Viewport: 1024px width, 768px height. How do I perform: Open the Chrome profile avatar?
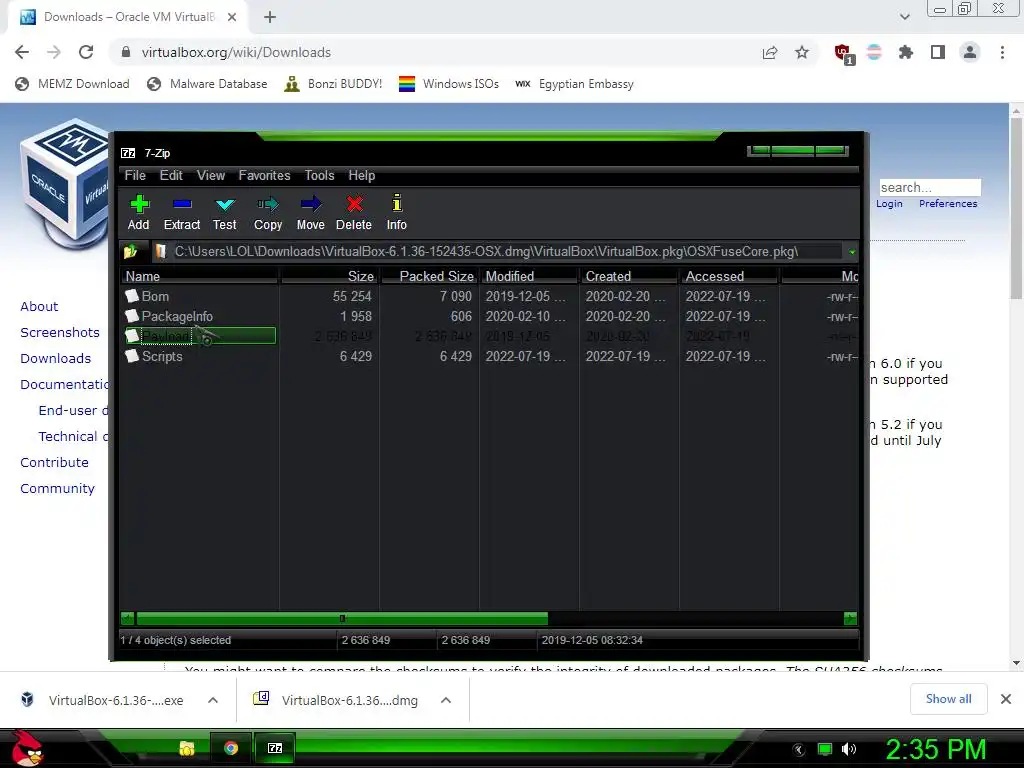click(x=970, y=52)
